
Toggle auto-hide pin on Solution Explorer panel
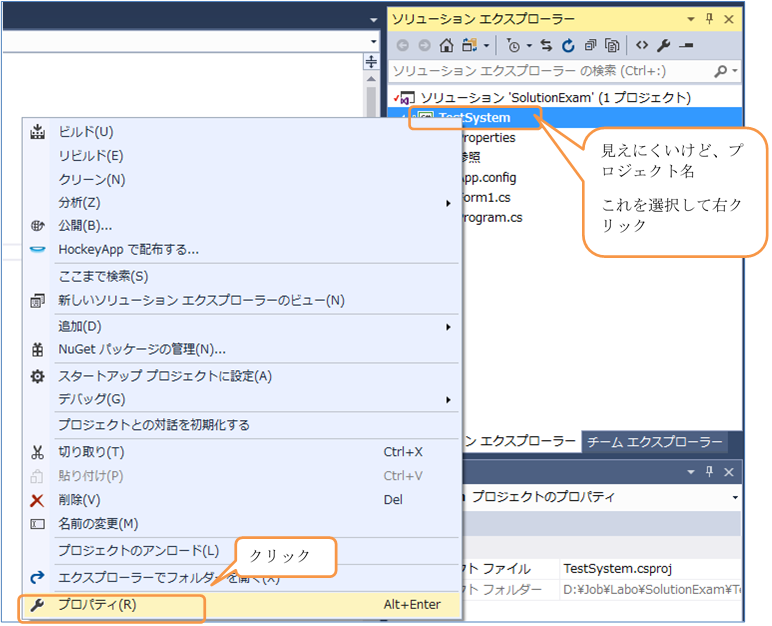pyautogui.click(x=710, y=19)
